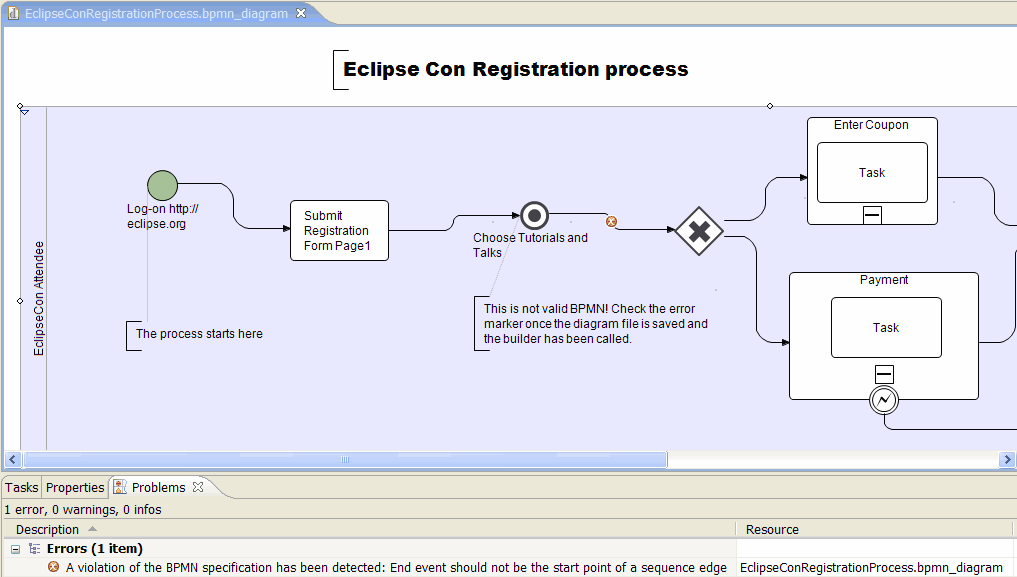The height and width of the screenshot is (577, 1017).
Task: Switch to the Properties tab
Action: [x=75, y=488]
